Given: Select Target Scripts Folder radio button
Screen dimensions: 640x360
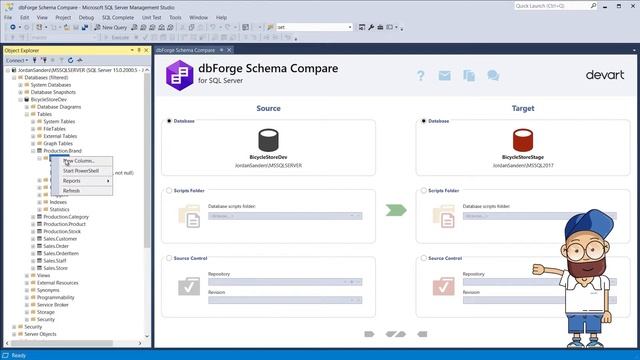Looking at the screenshot, I should (x=424, y=191).
